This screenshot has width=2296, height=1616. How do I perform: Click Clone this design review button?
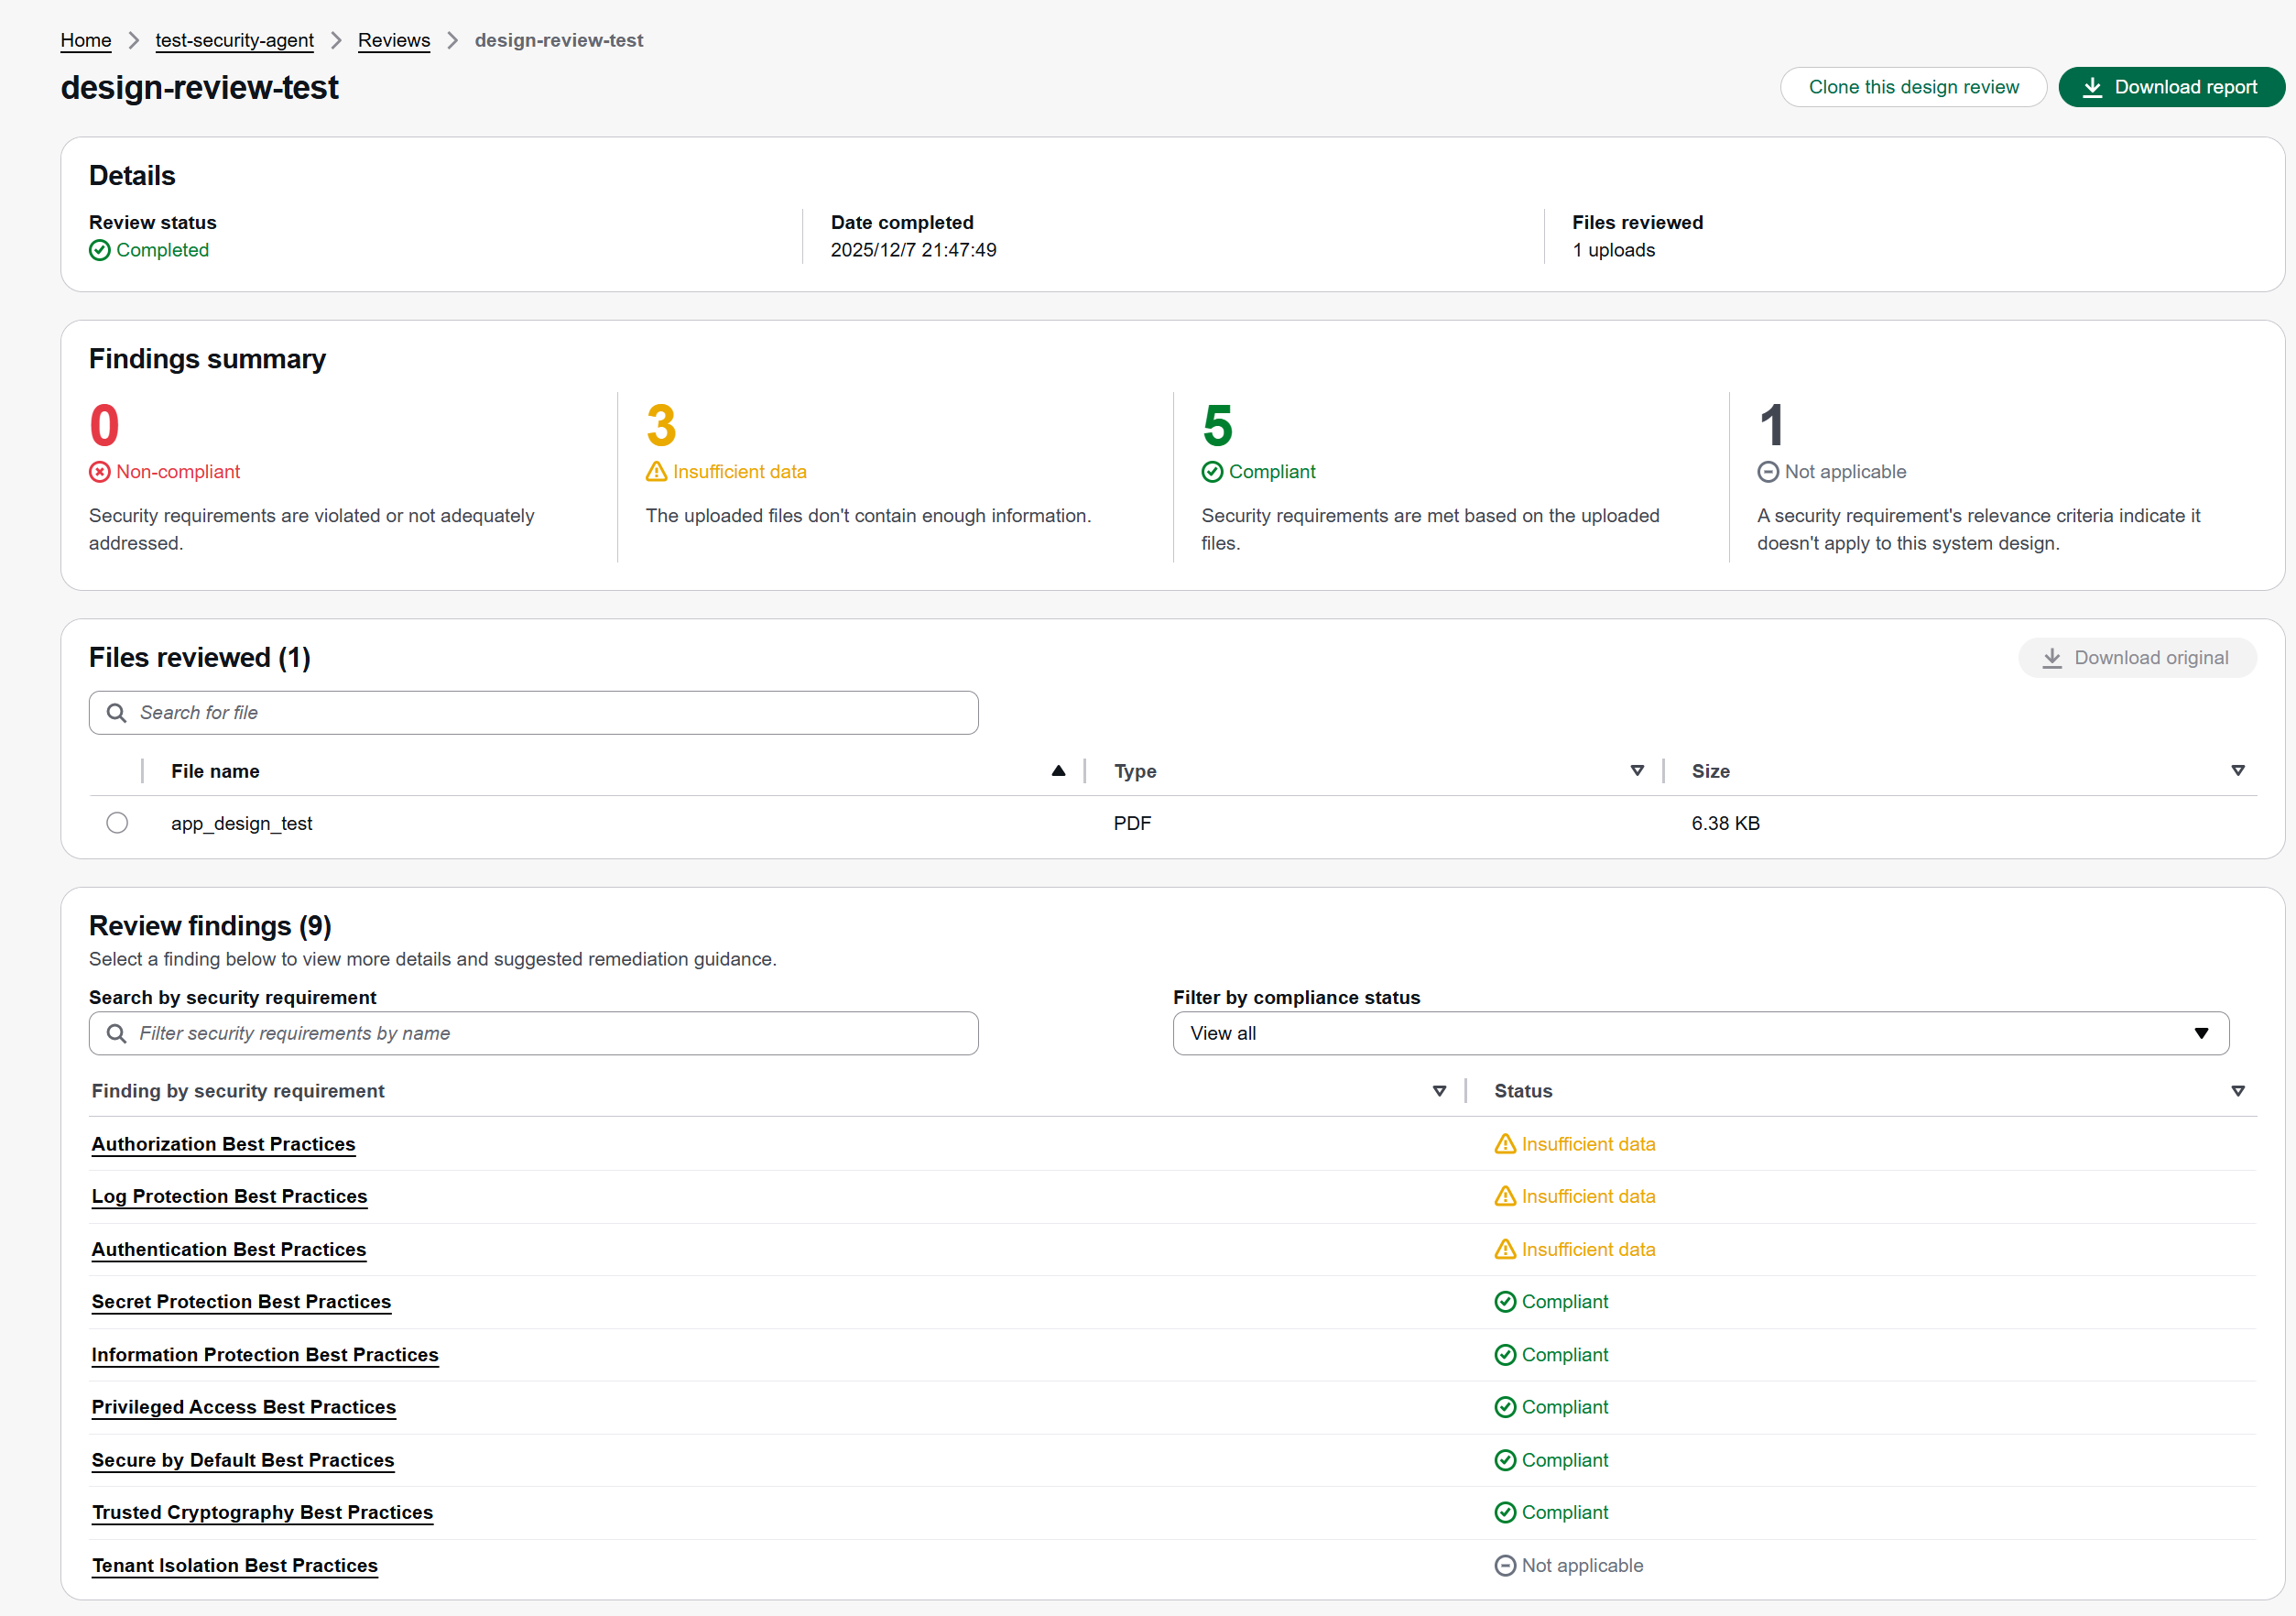(1913, 88)
